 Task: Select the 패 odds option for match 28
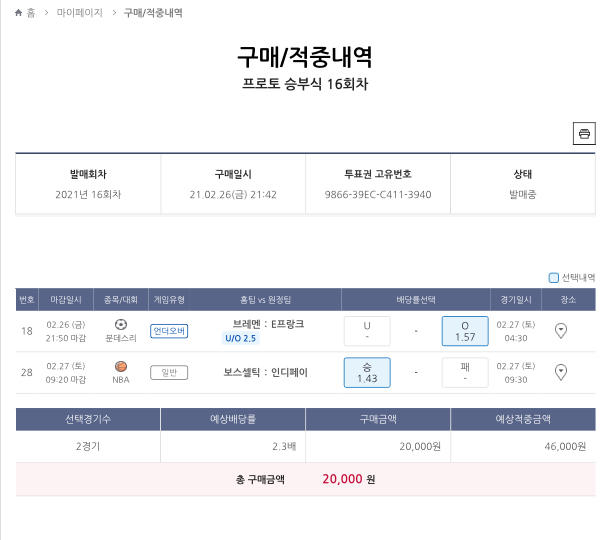(464, 372)
